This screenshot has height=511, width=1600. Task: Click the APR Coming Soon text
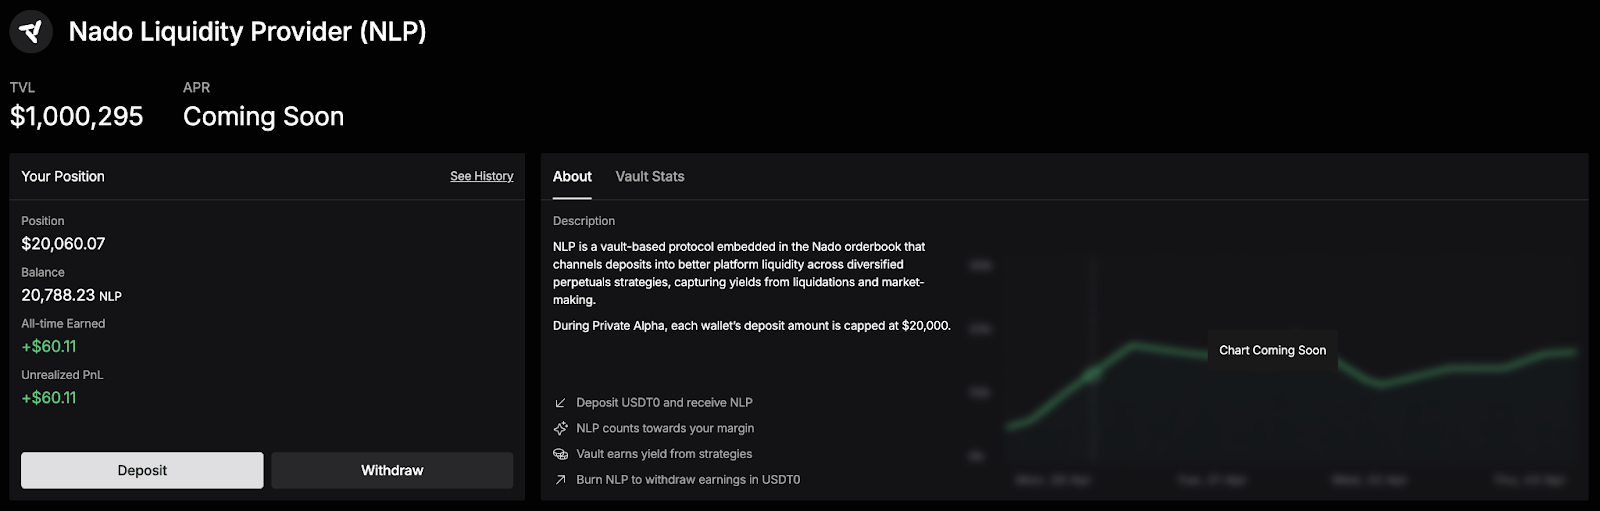(x=263, y=116)
